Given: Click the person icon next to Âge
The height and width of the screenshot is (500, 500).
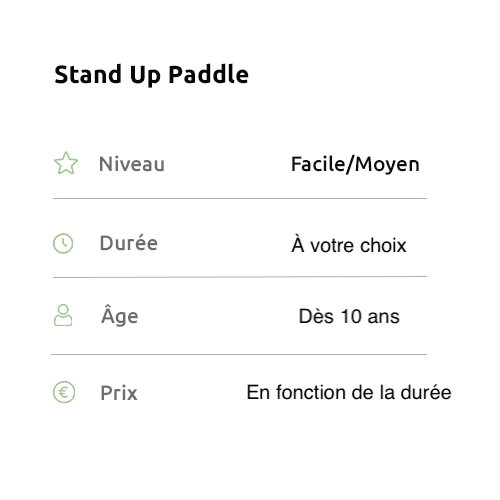Looking at the screenshot, I should [x=63, y=315].
